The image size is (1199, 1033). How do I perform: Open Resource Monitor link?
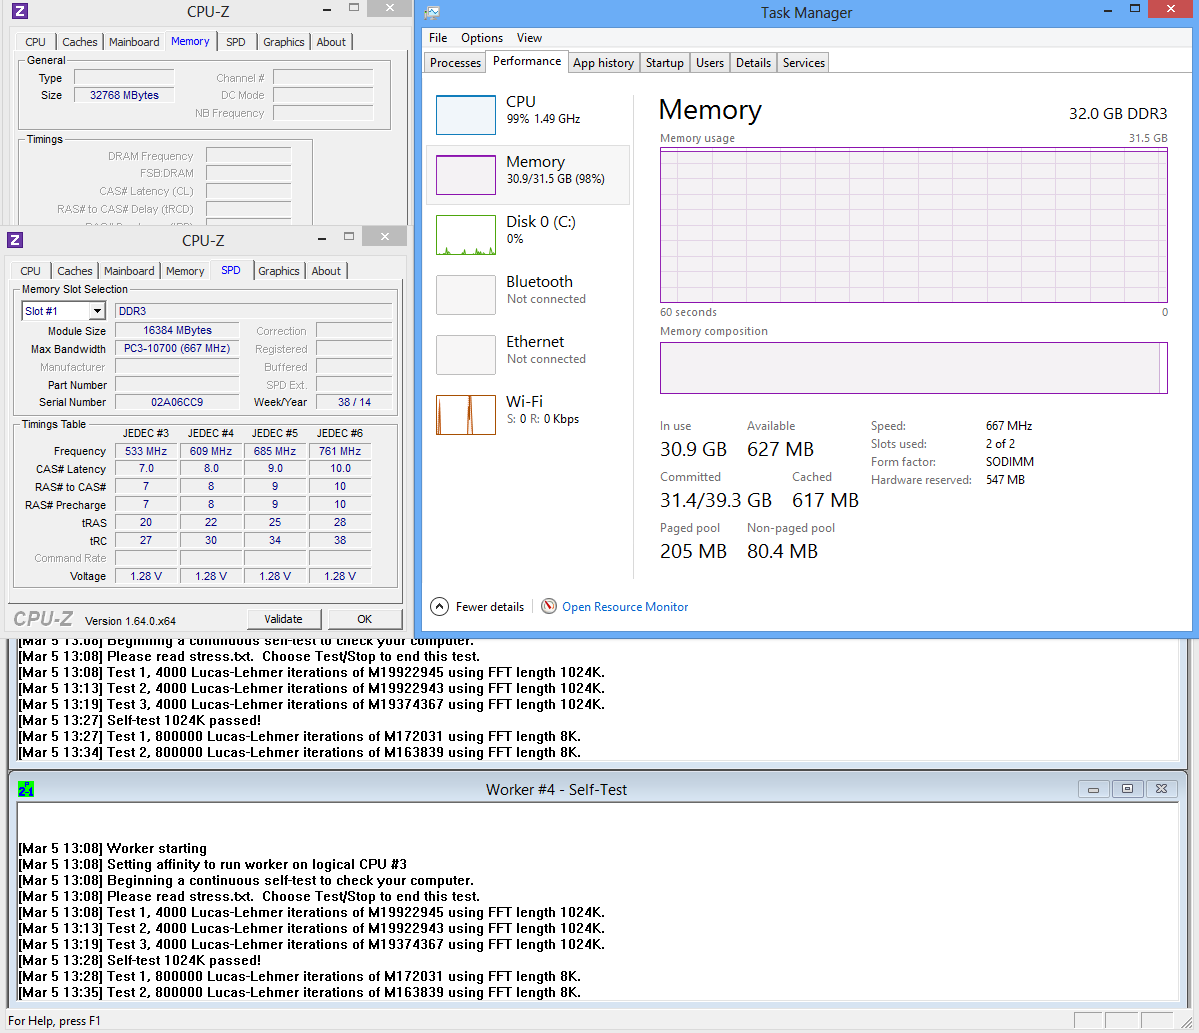(624, 607)
